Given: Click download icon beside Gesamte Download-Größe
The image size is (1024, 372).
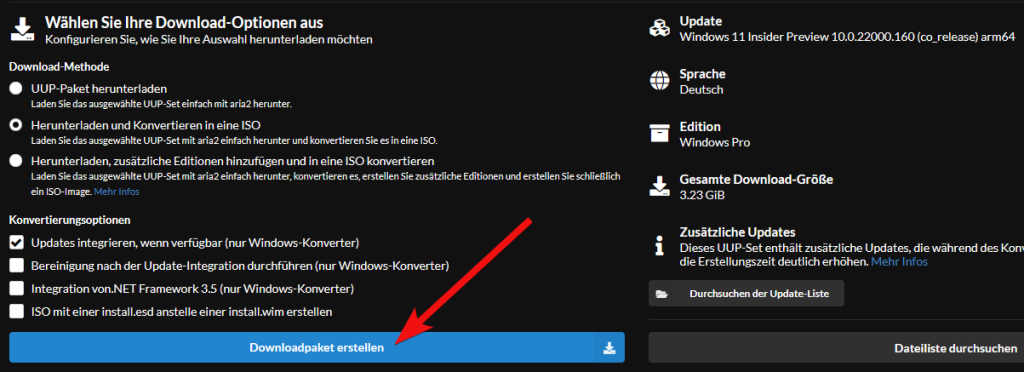Looking at the screenshot, I should pos(659,186).
